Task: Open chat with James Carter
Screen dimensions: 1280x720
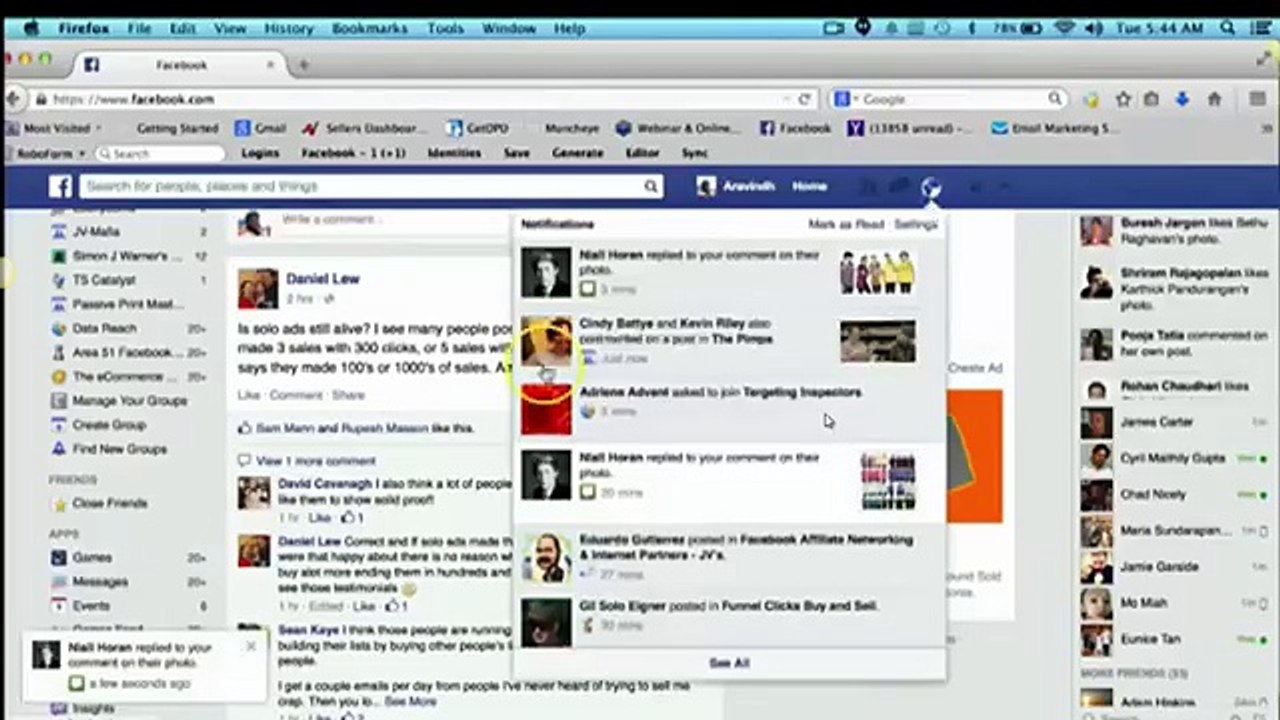Action: click(x=1174, y=422)
